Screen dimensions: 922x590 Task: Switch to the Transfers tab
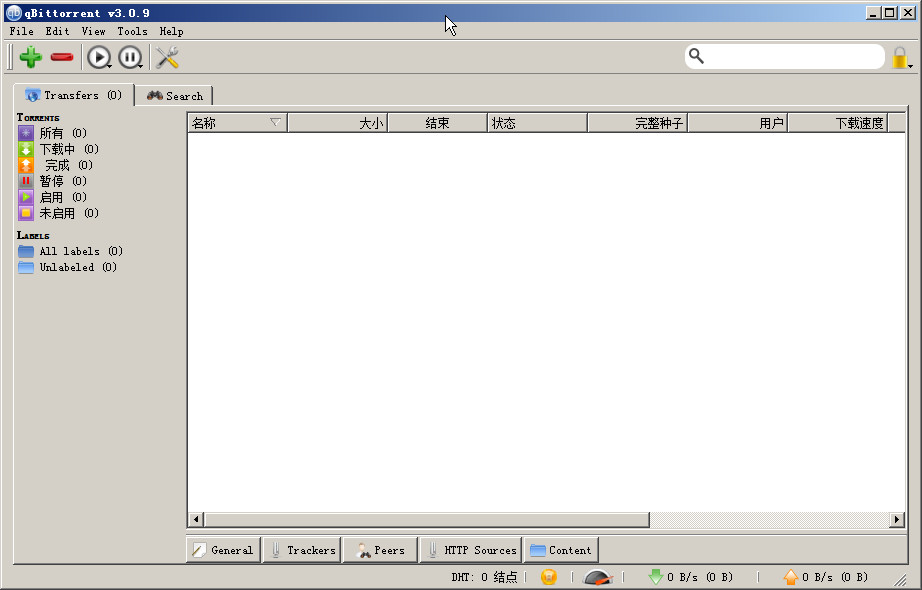pos(74,95)
